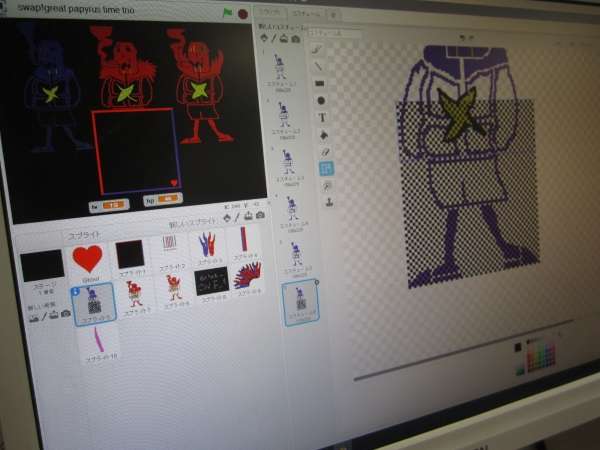Select the second red character sprite thumbnail
This screenshot has height=450, width=600.
[174, 292]
